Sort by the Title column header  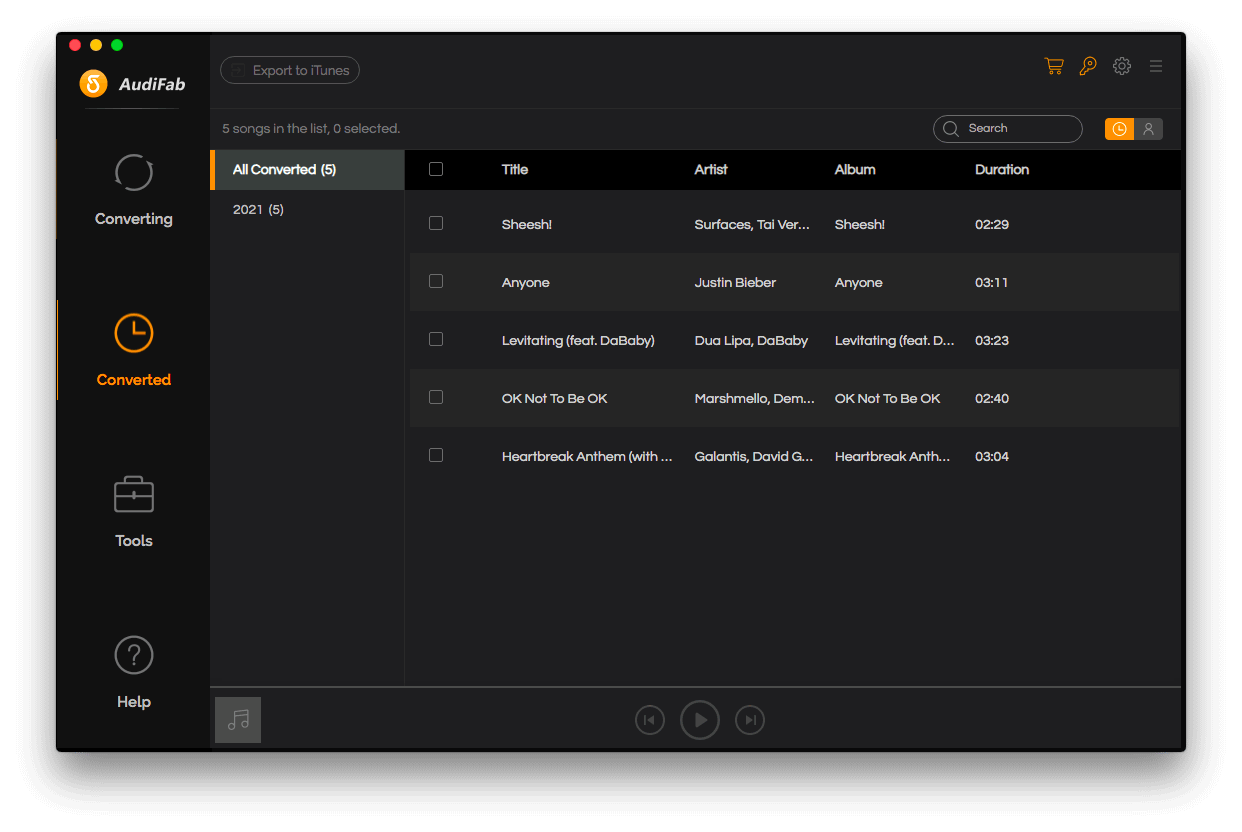click(515, 170)
